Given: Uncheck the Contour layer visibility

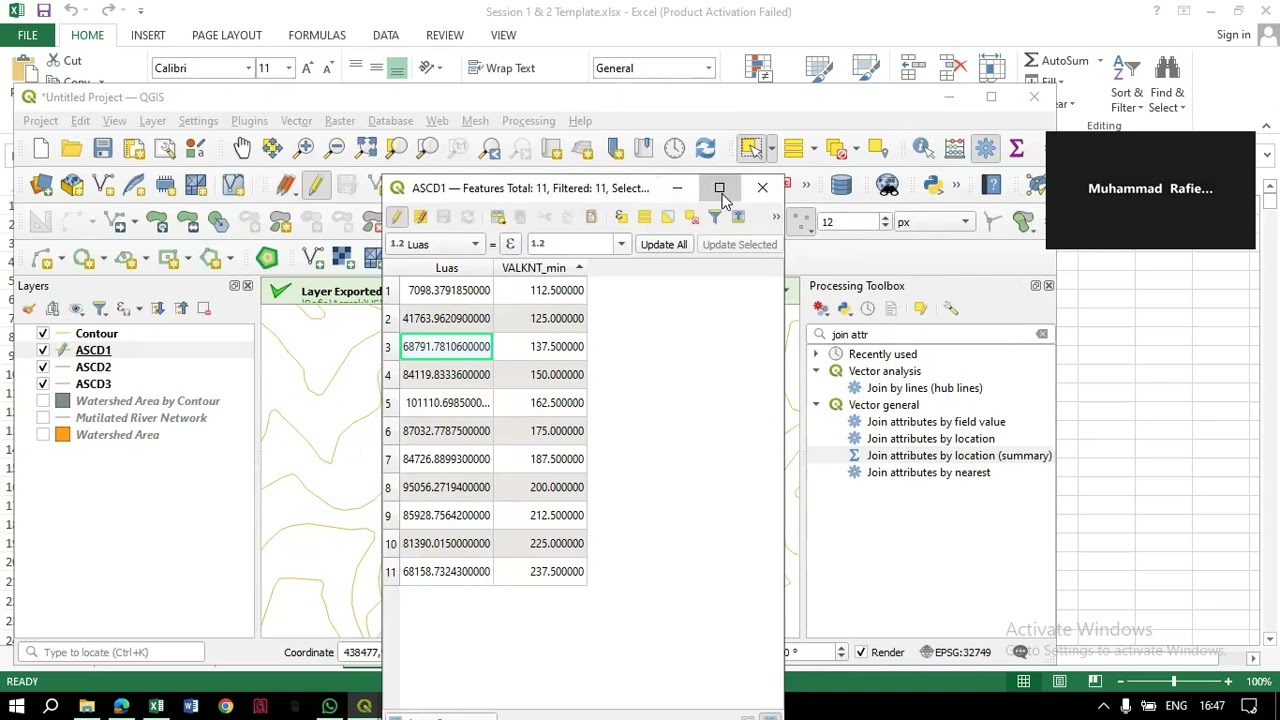Looking at the screenshot, I should point(42,334).
